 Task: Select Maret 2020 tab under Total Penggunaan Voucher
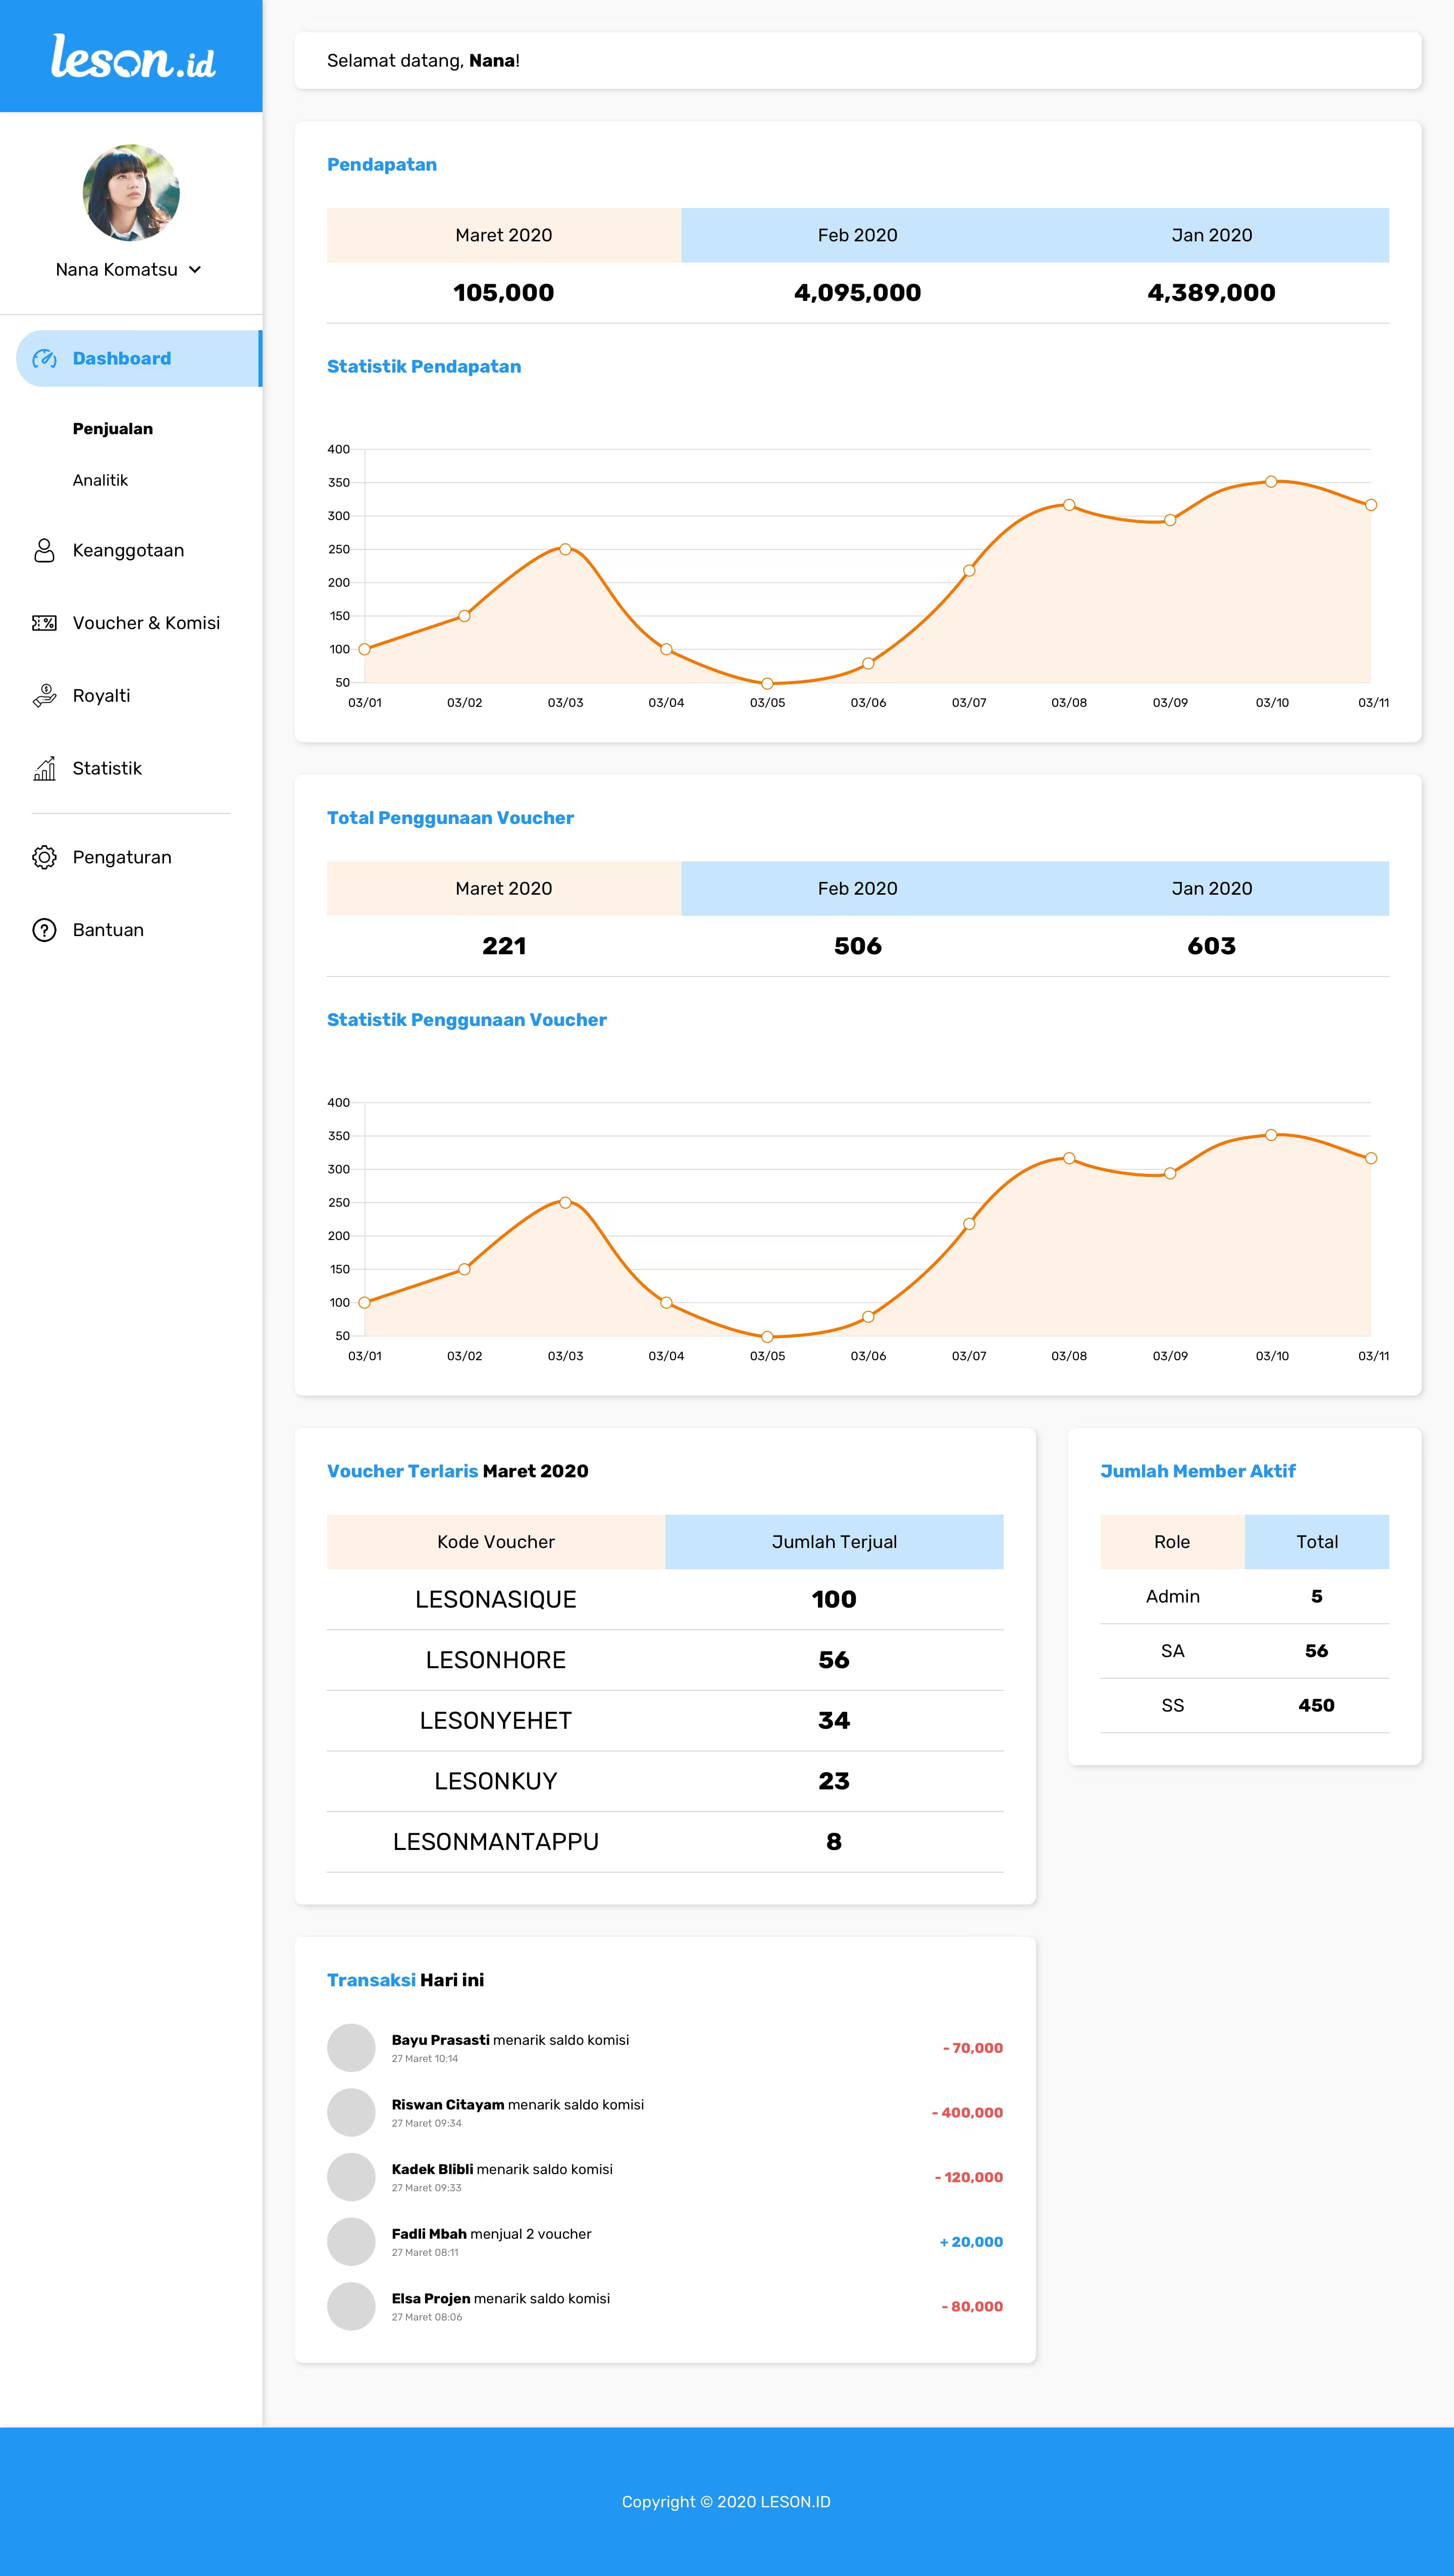tap(504, 888)
